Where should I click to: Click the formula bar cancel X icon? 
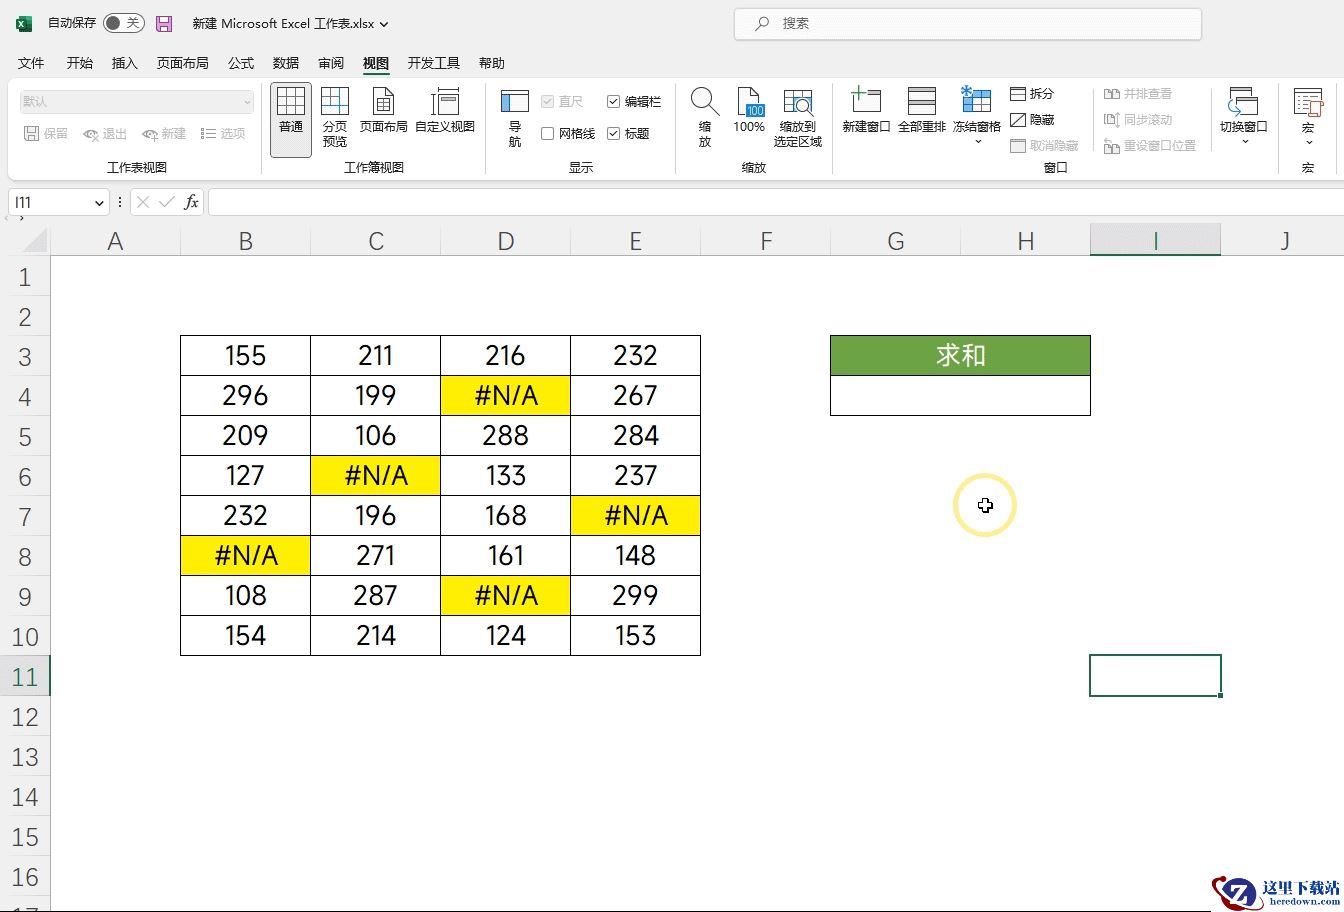click(143, 202)
